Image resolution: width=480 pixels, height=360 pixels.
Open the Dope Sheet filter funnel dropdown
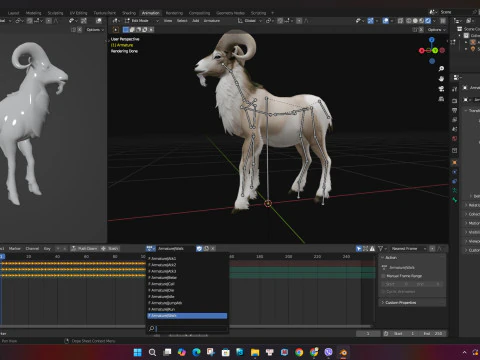[382, 248]
